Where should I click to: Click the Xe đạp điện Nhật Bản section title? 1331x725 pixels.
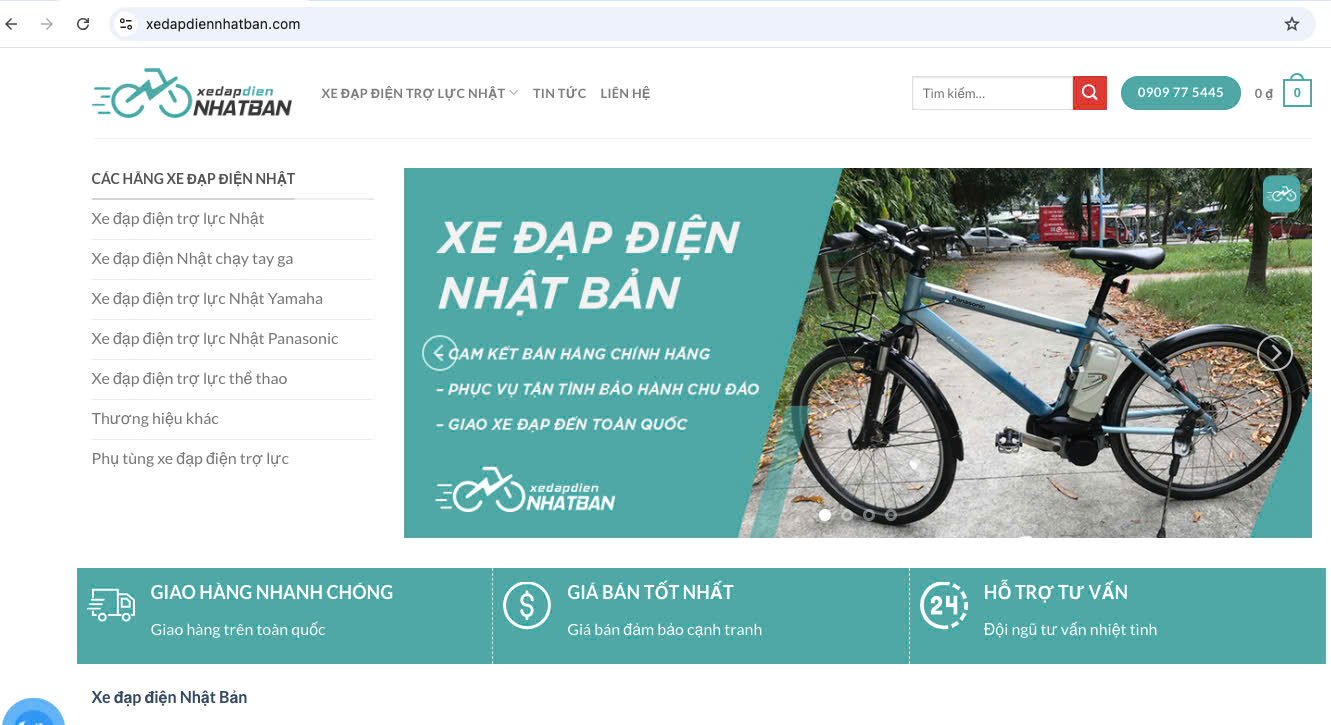(x=169, y=697)
